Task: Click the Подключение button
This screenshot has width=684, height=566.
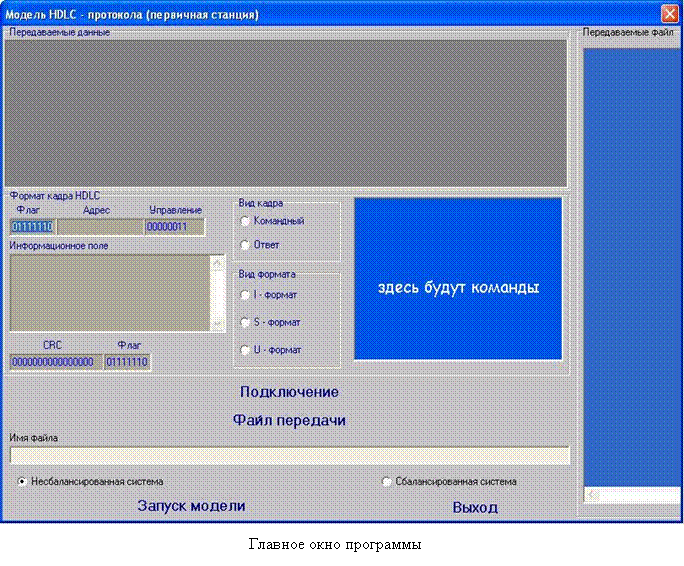Action: point(289,392)
